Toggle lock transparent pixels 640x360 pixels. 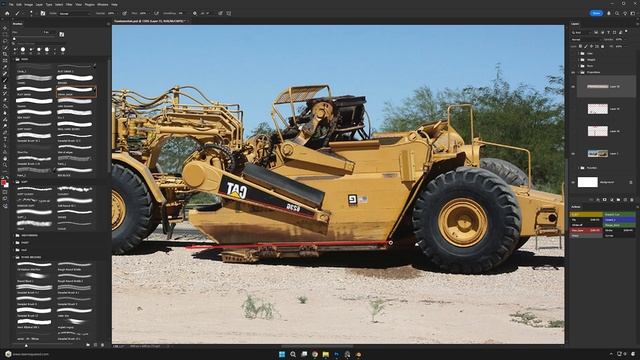(x=580, y=46)
